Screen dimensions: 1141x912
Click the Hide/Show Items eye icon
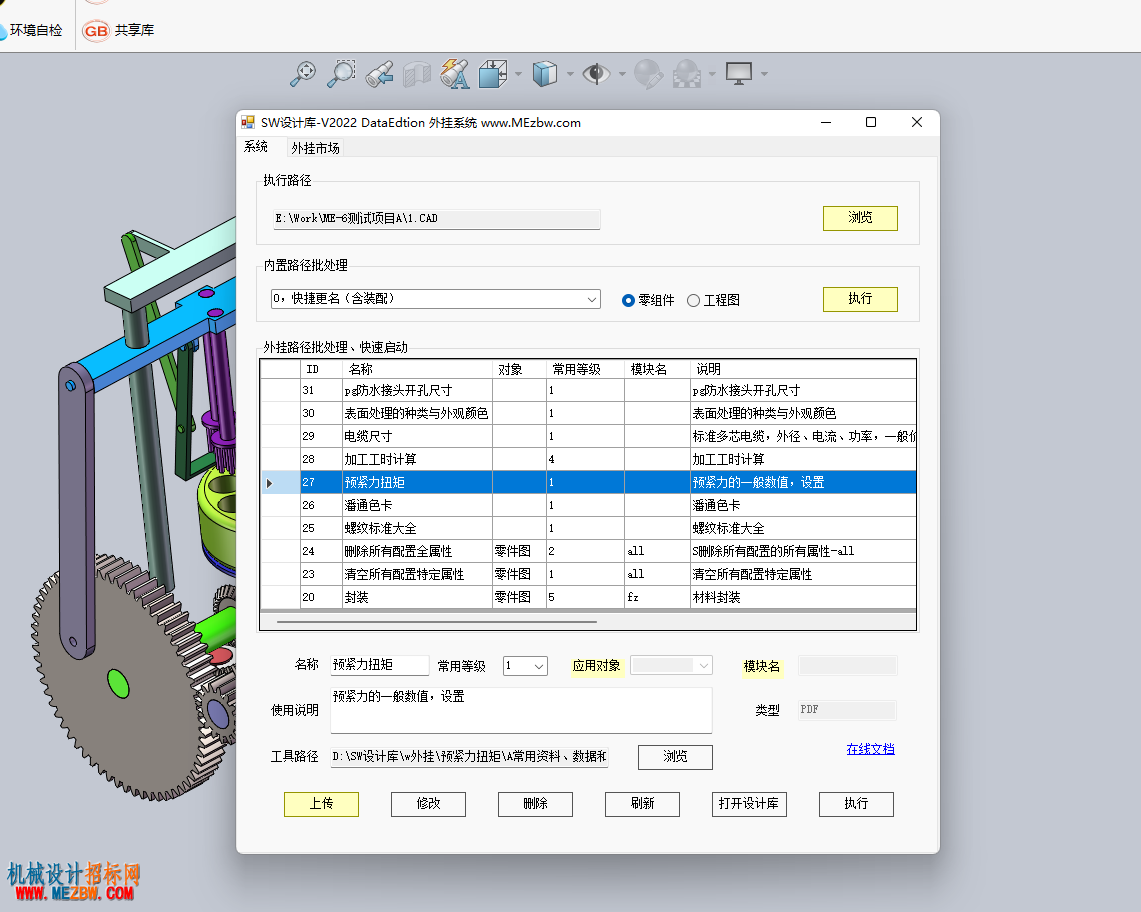coord(596,74)
